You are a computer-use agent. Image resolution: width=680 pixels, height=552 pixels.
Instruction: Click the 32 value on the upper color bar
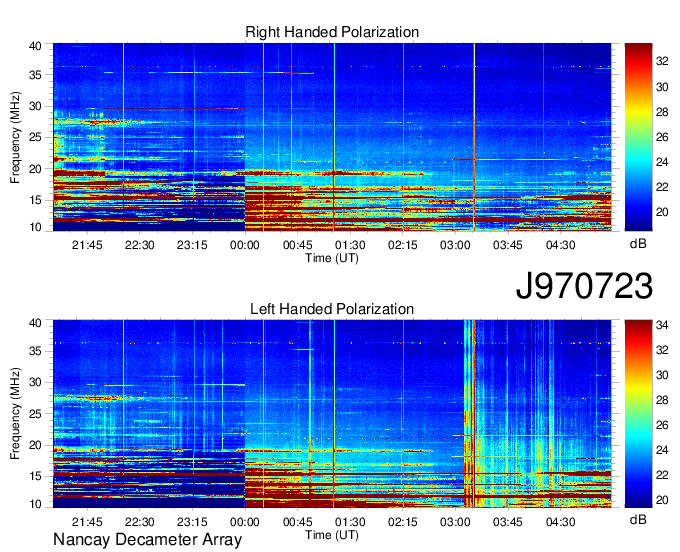tap(662, 62)
